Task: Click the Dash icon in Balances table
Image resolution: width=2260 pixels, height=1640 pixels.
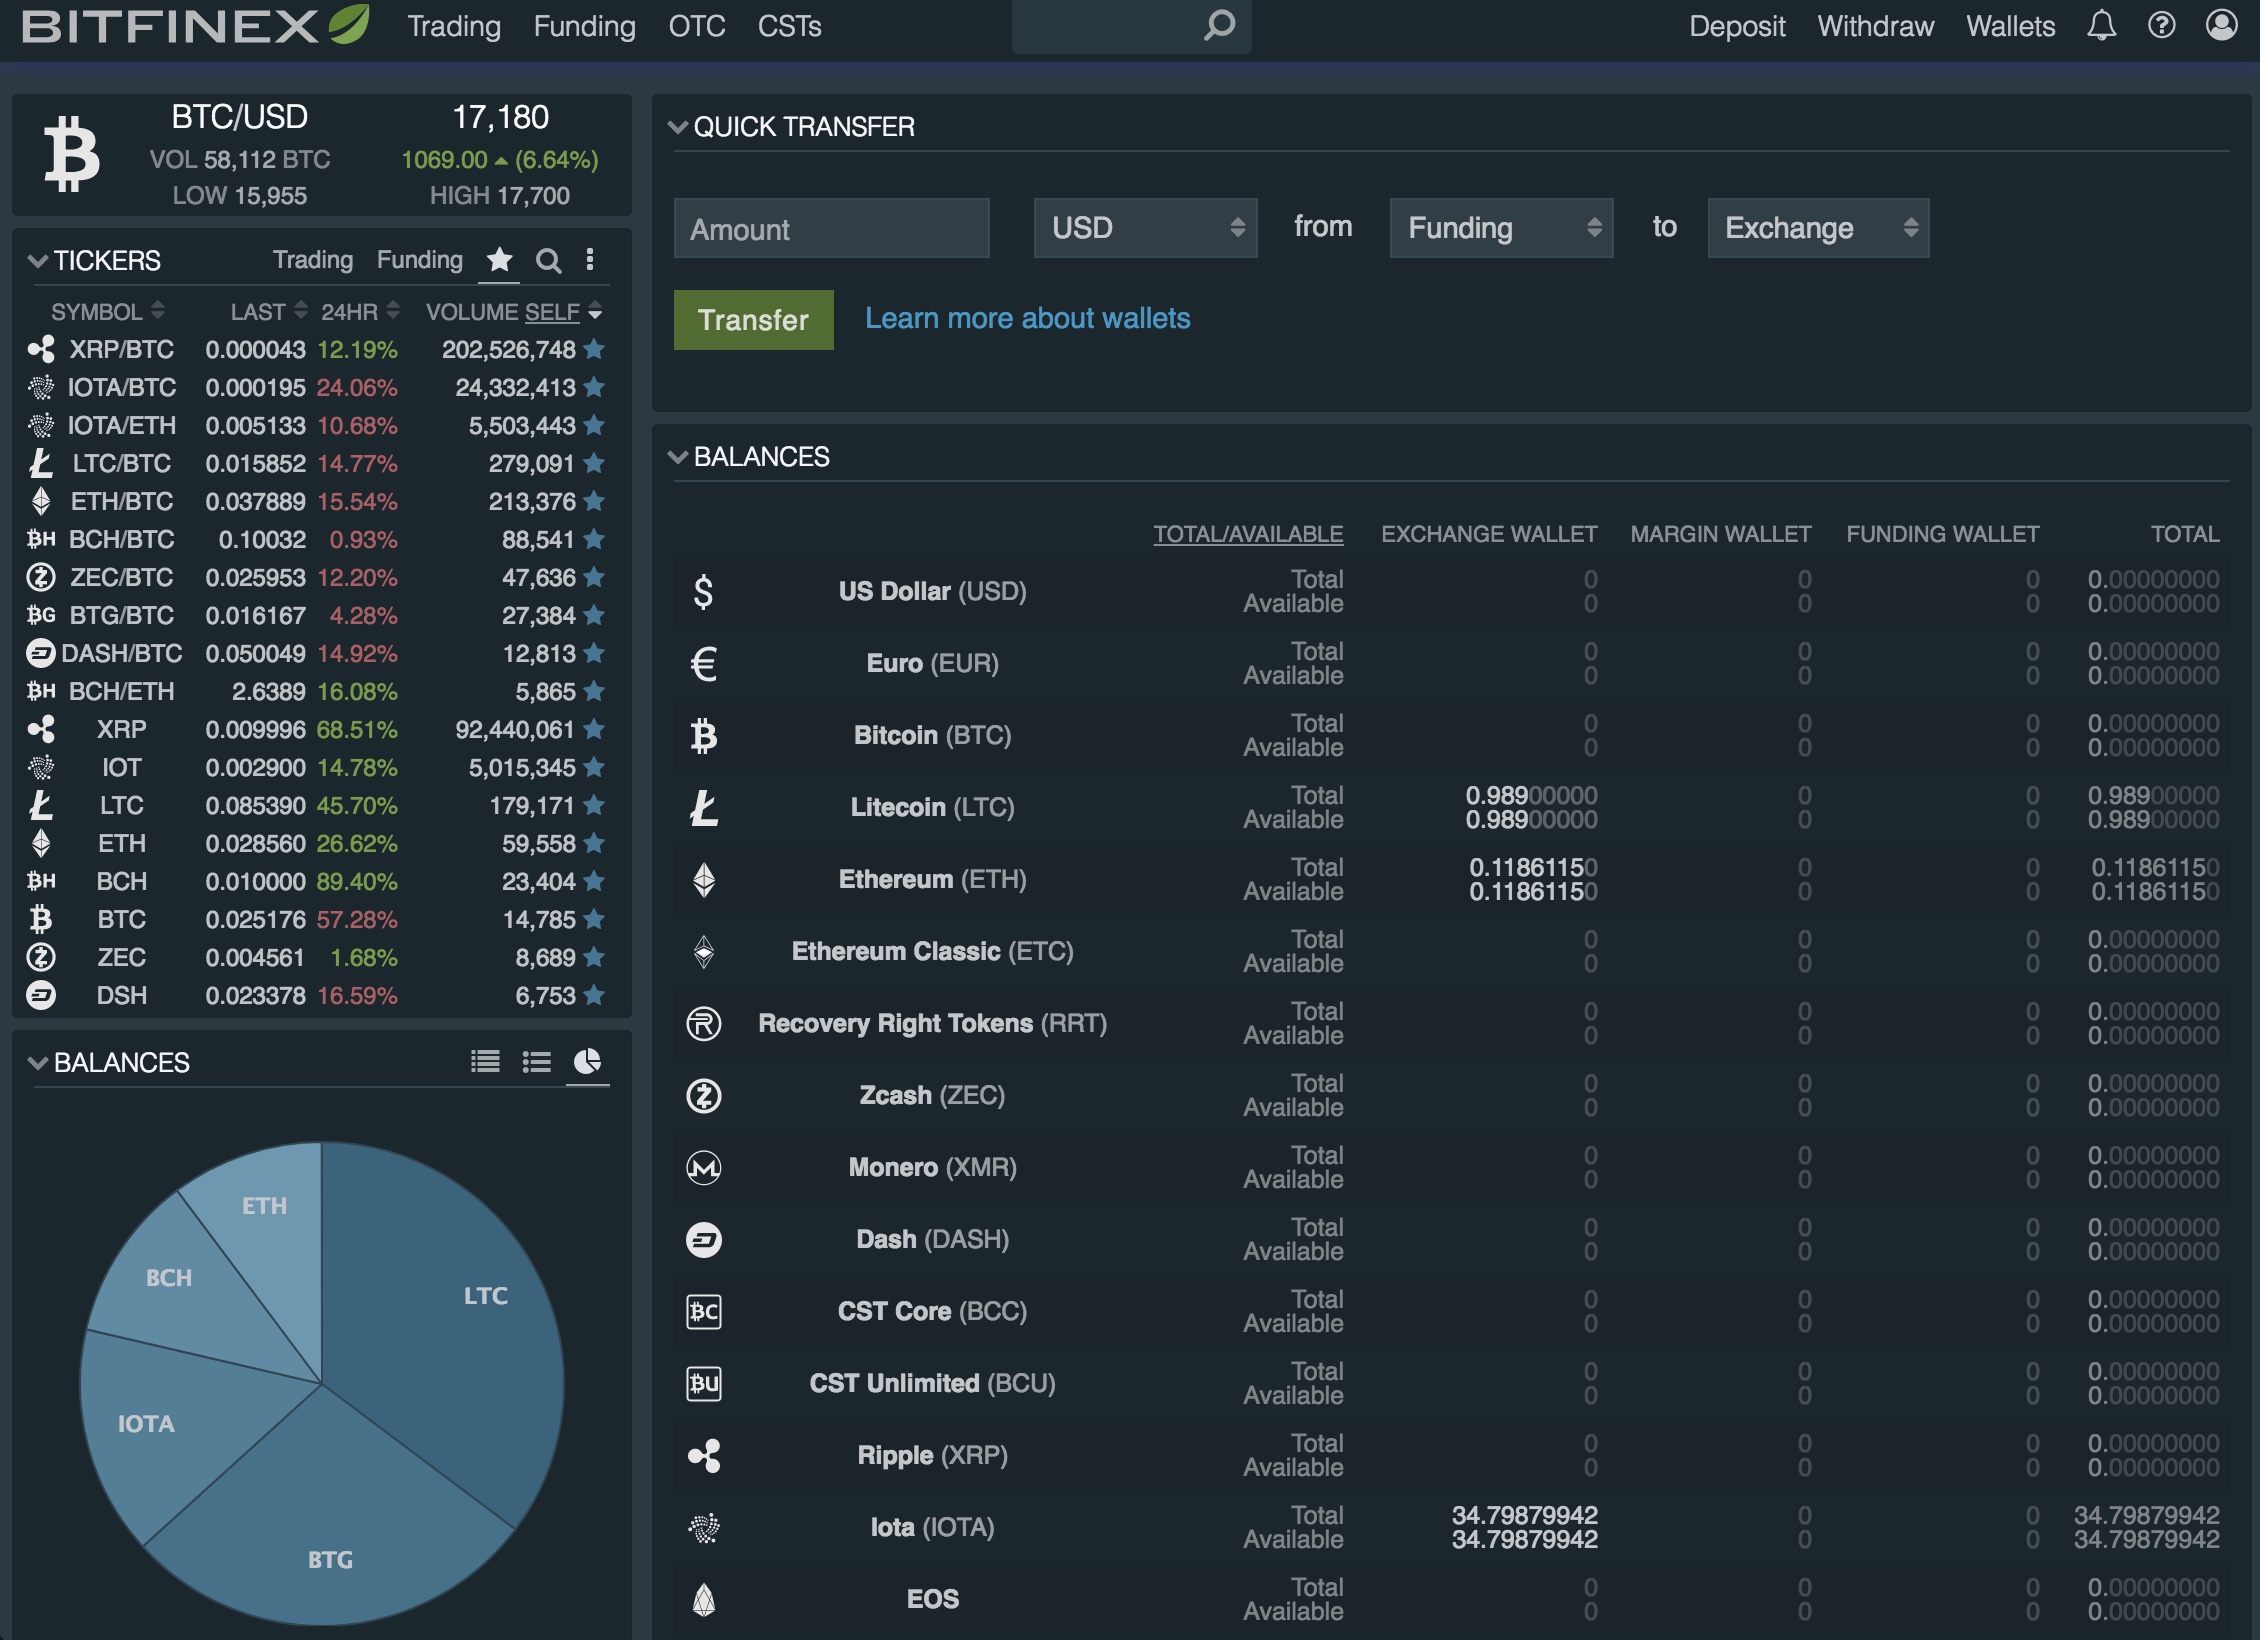Action: coord(704,1239)
